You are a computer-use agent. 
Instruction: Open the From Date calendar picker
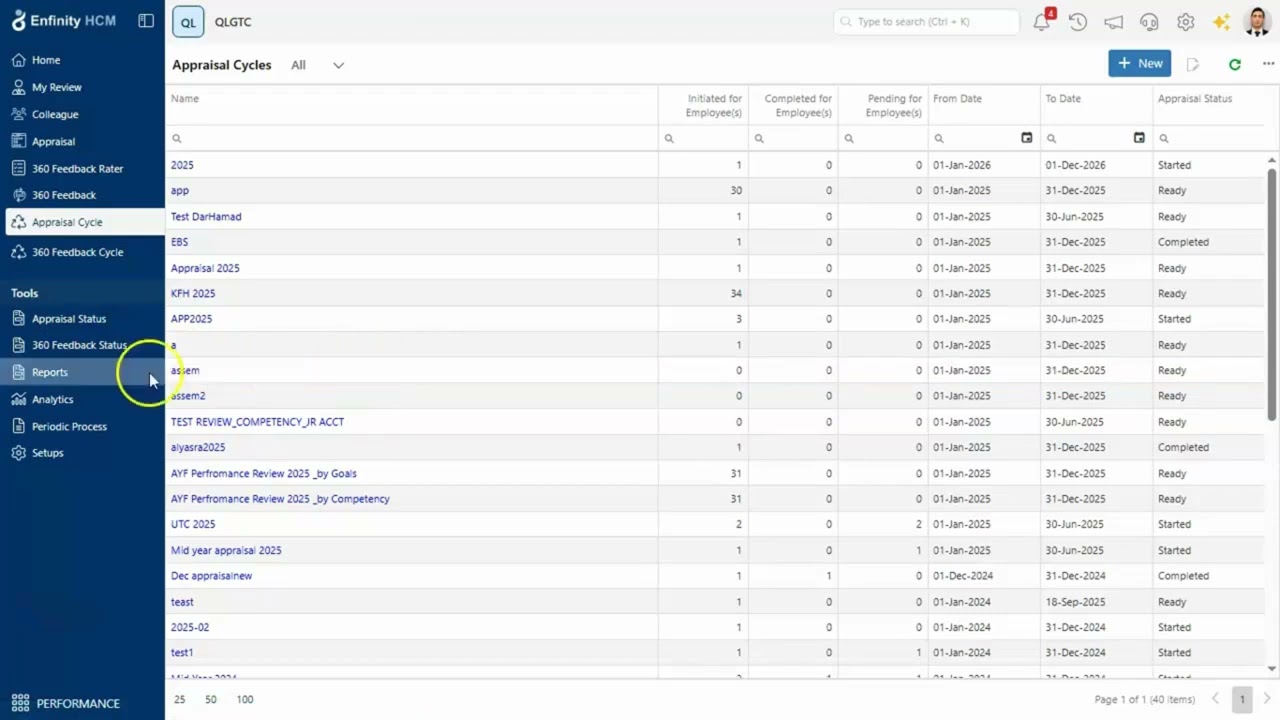(1026, 138)
